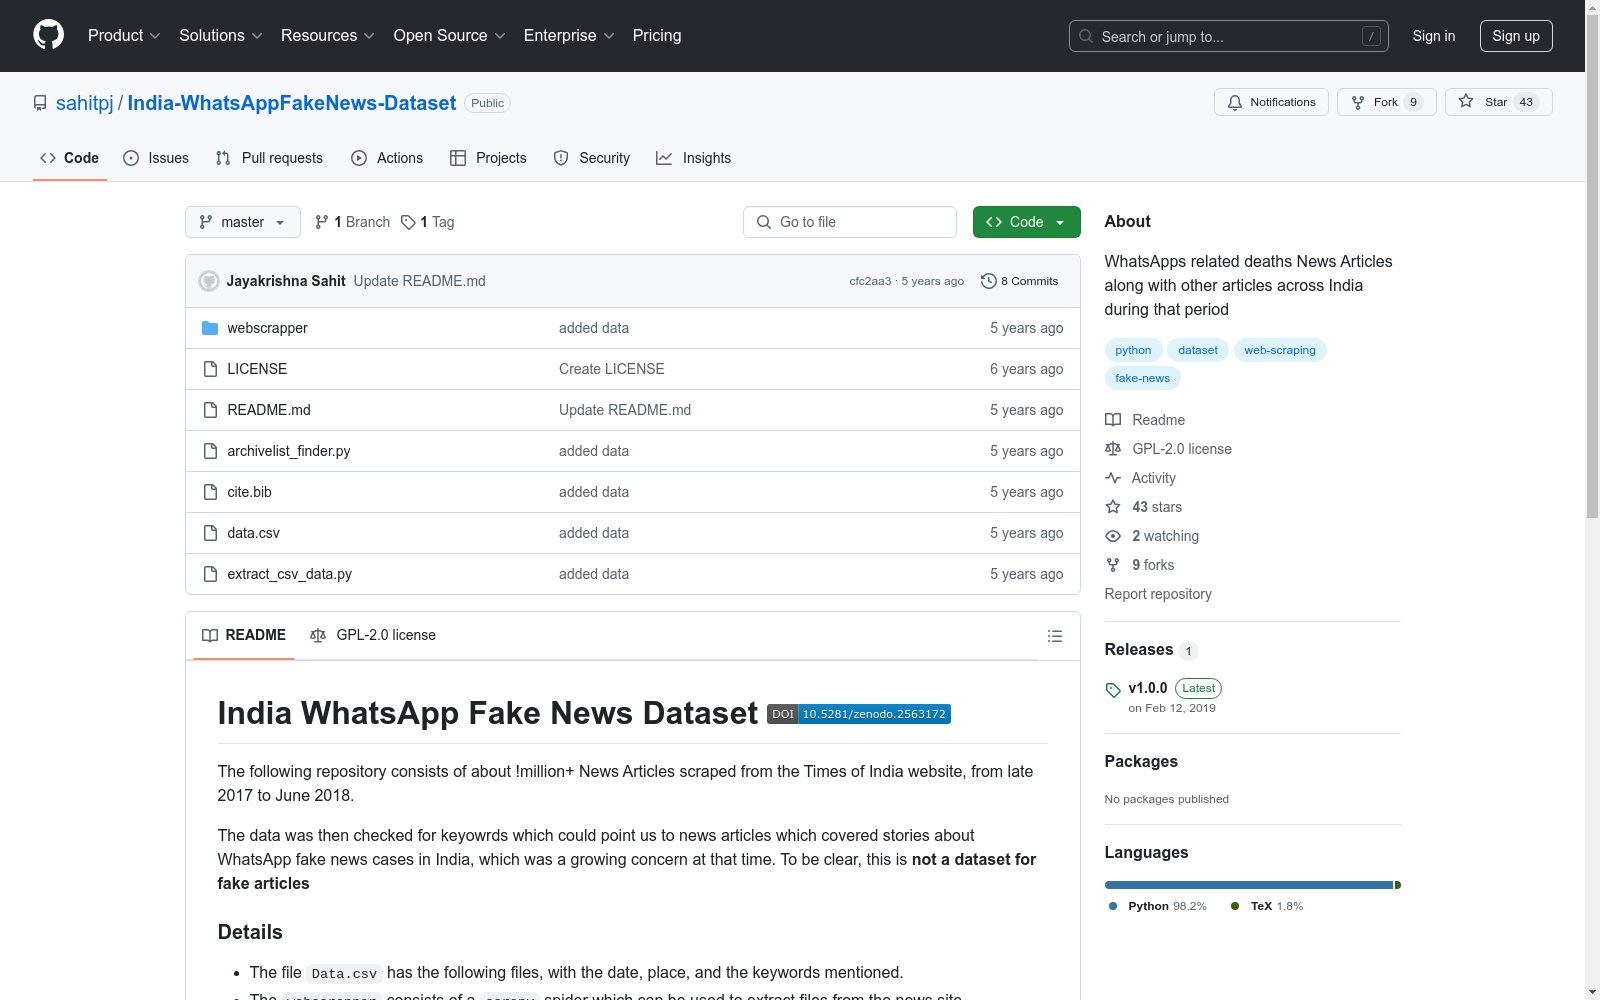Click the Star button
This screenshot has width=1600, height=1000.
pos(1498,102)
